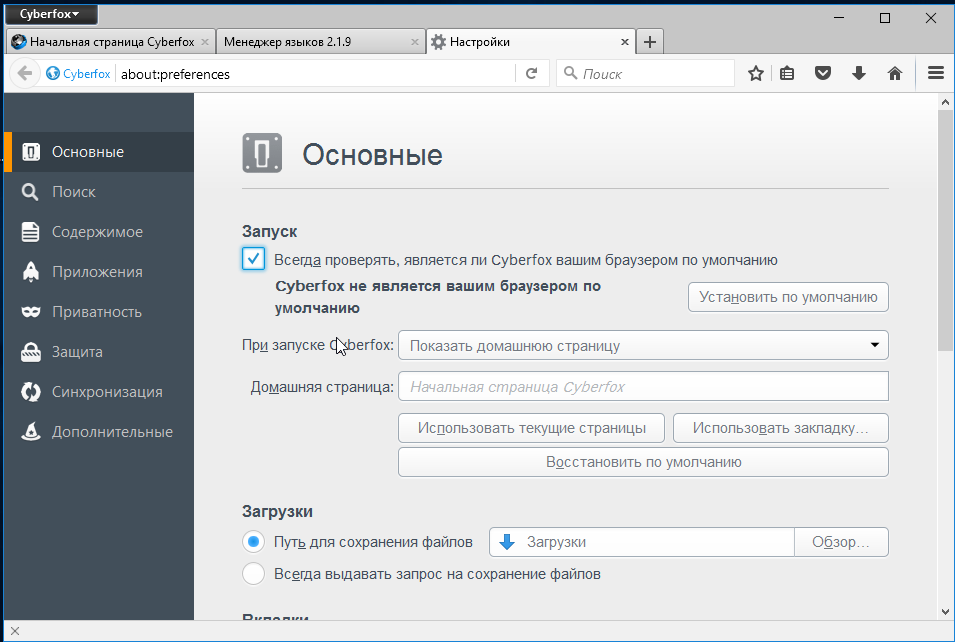Open downloads arrow icon
Viewport: 955px width, 642px height.
point(859,74)
